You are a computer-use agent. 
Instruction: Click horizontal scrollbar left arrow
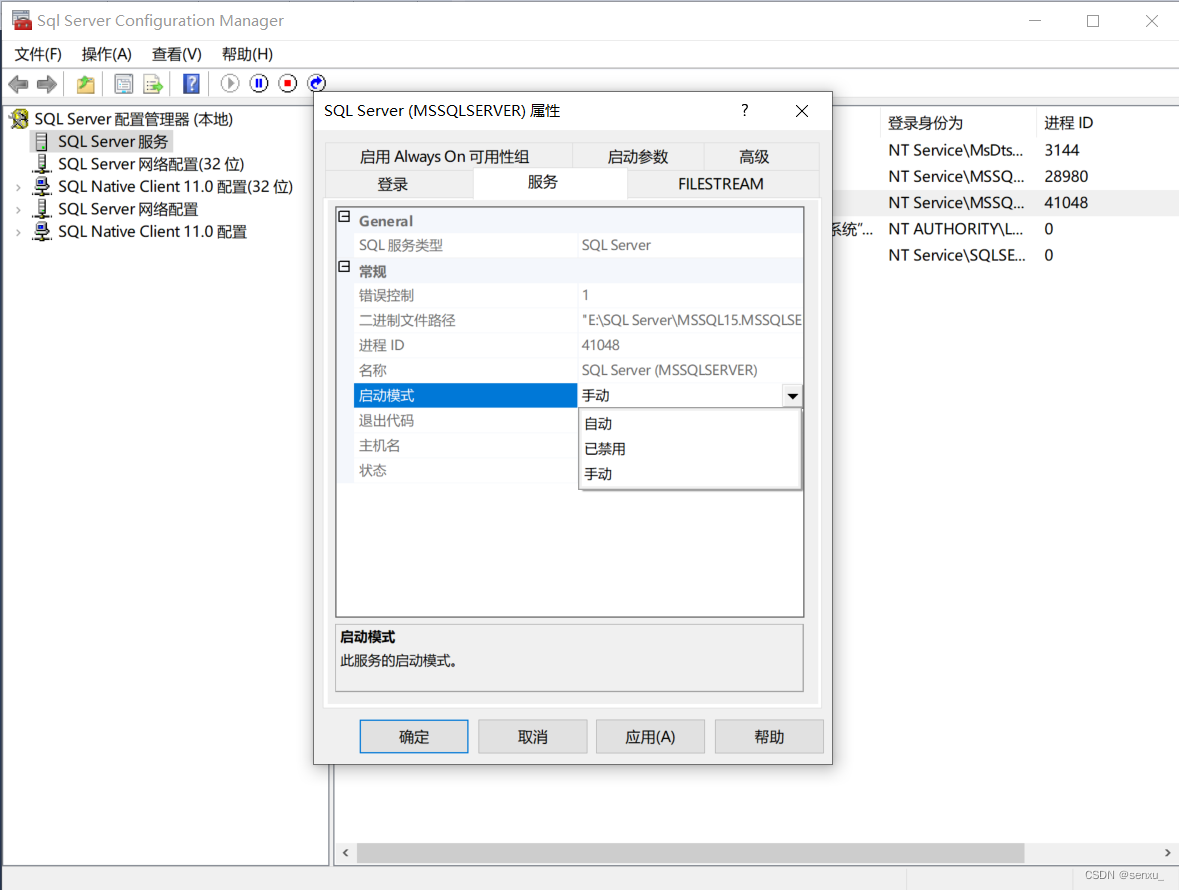coord(345,852)
